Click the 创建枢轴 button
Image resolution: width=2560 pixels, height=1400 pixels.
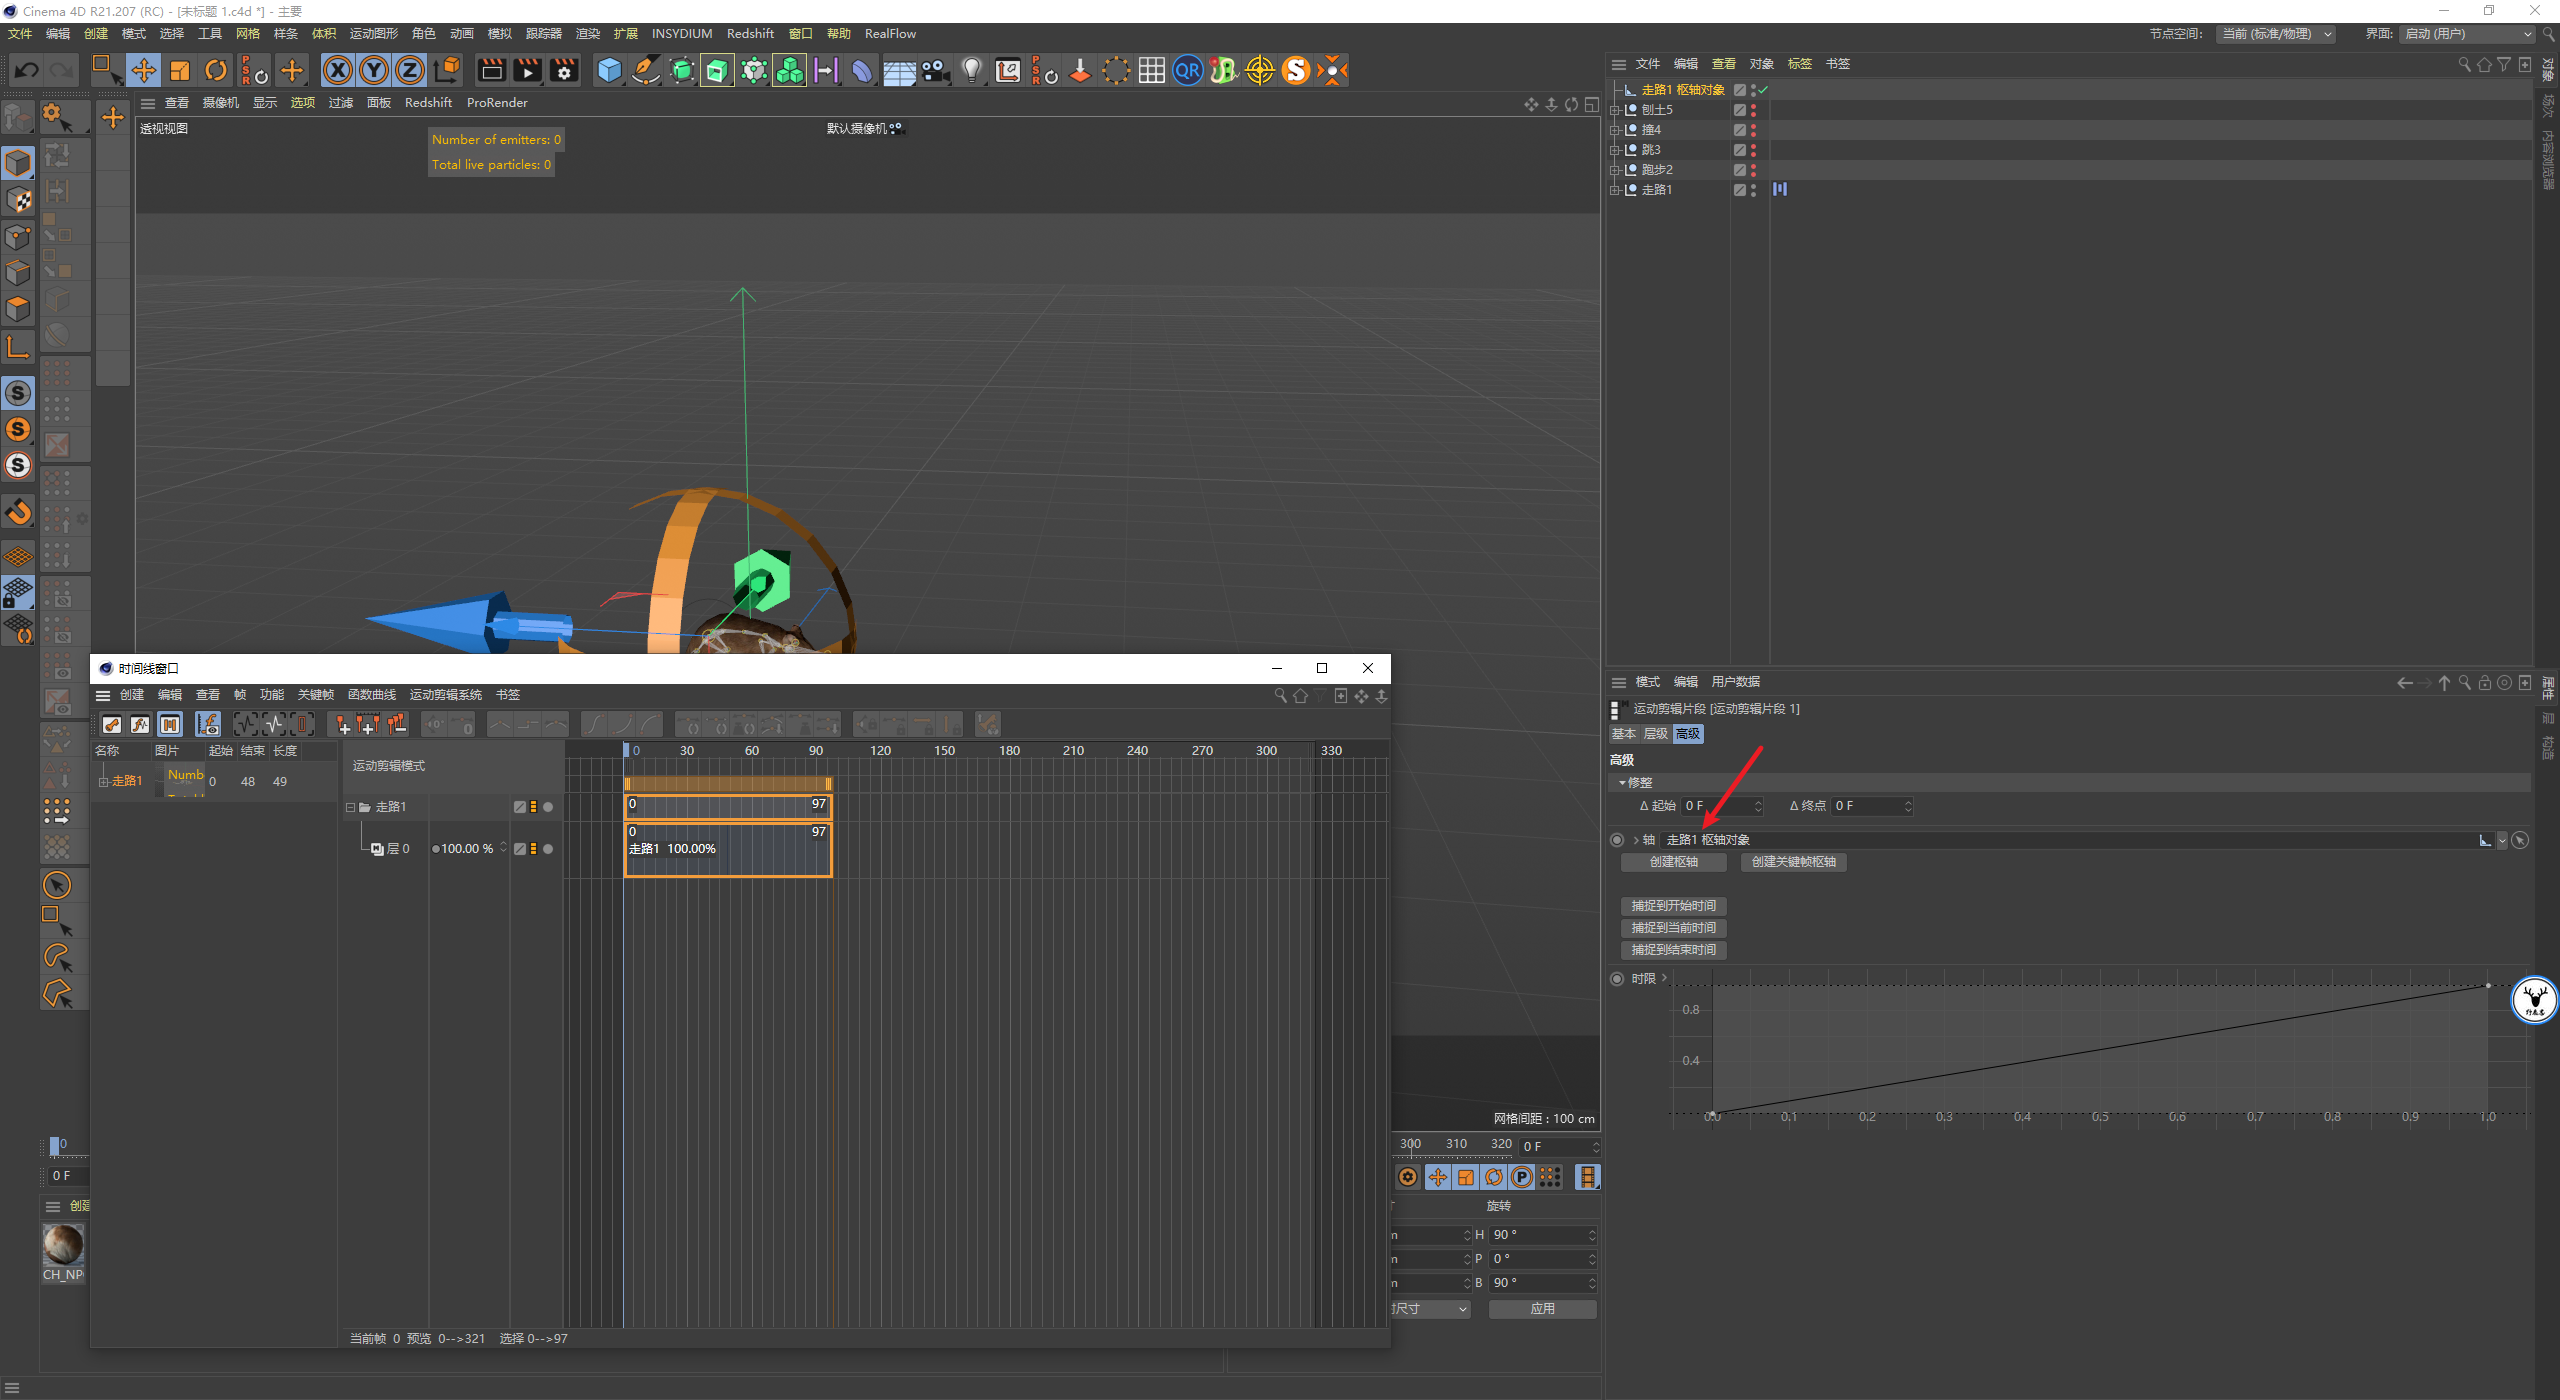1673,862
